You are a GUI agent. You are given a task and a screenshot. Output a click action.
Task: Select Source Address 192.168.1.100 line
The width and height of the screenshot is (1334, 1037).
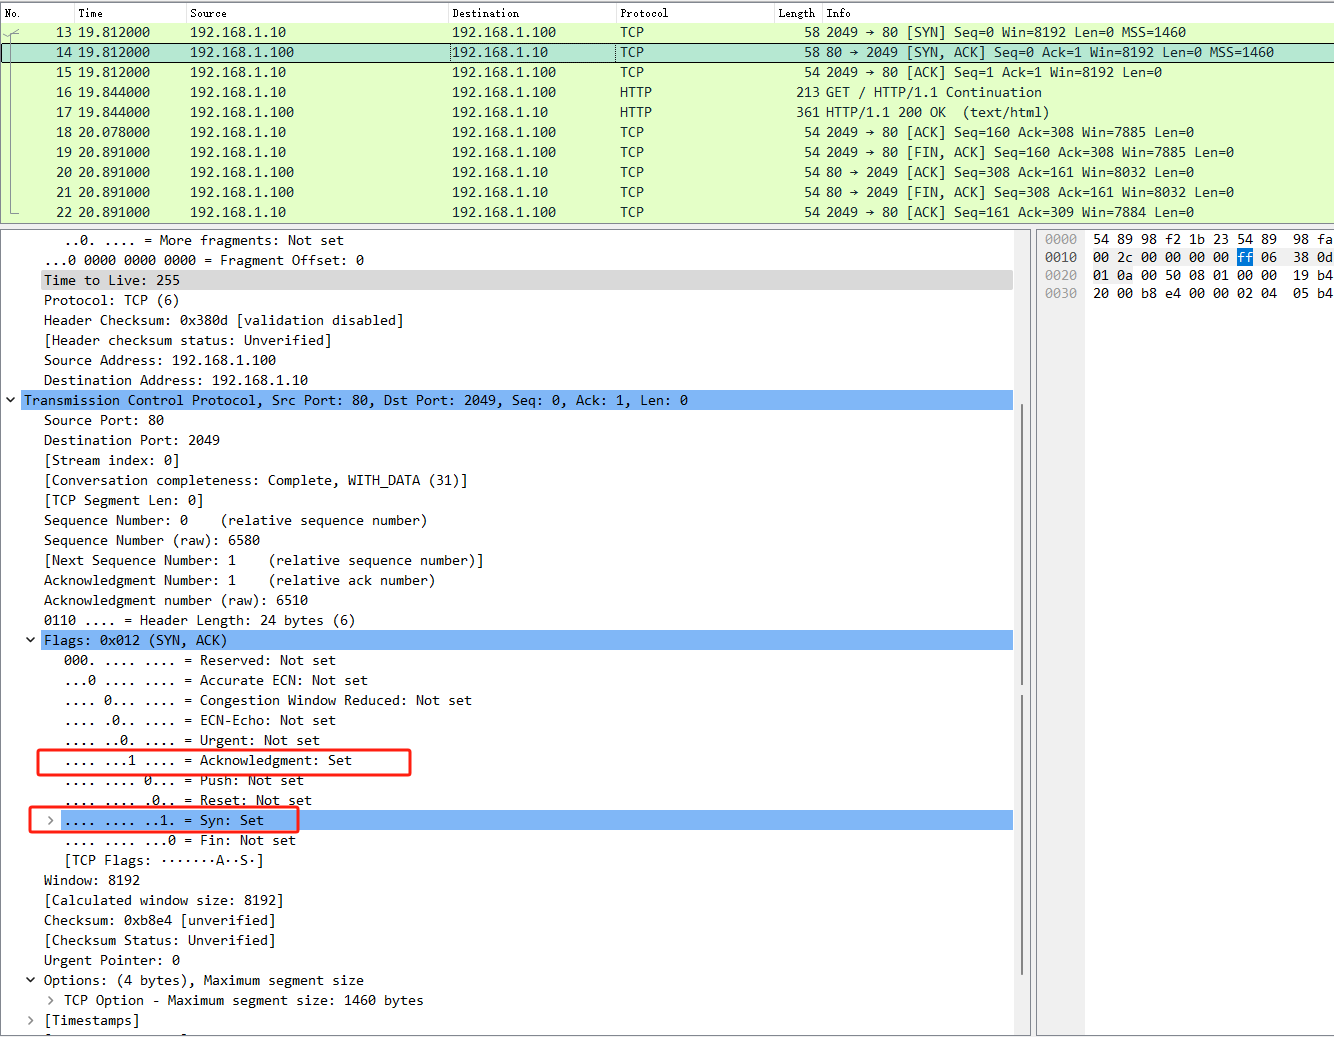(x=160, y=360)
